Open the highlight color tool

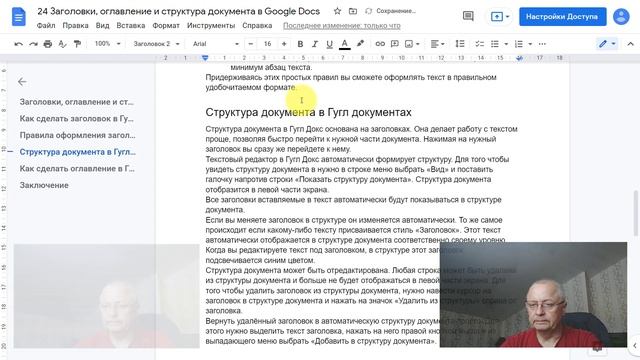360,44
